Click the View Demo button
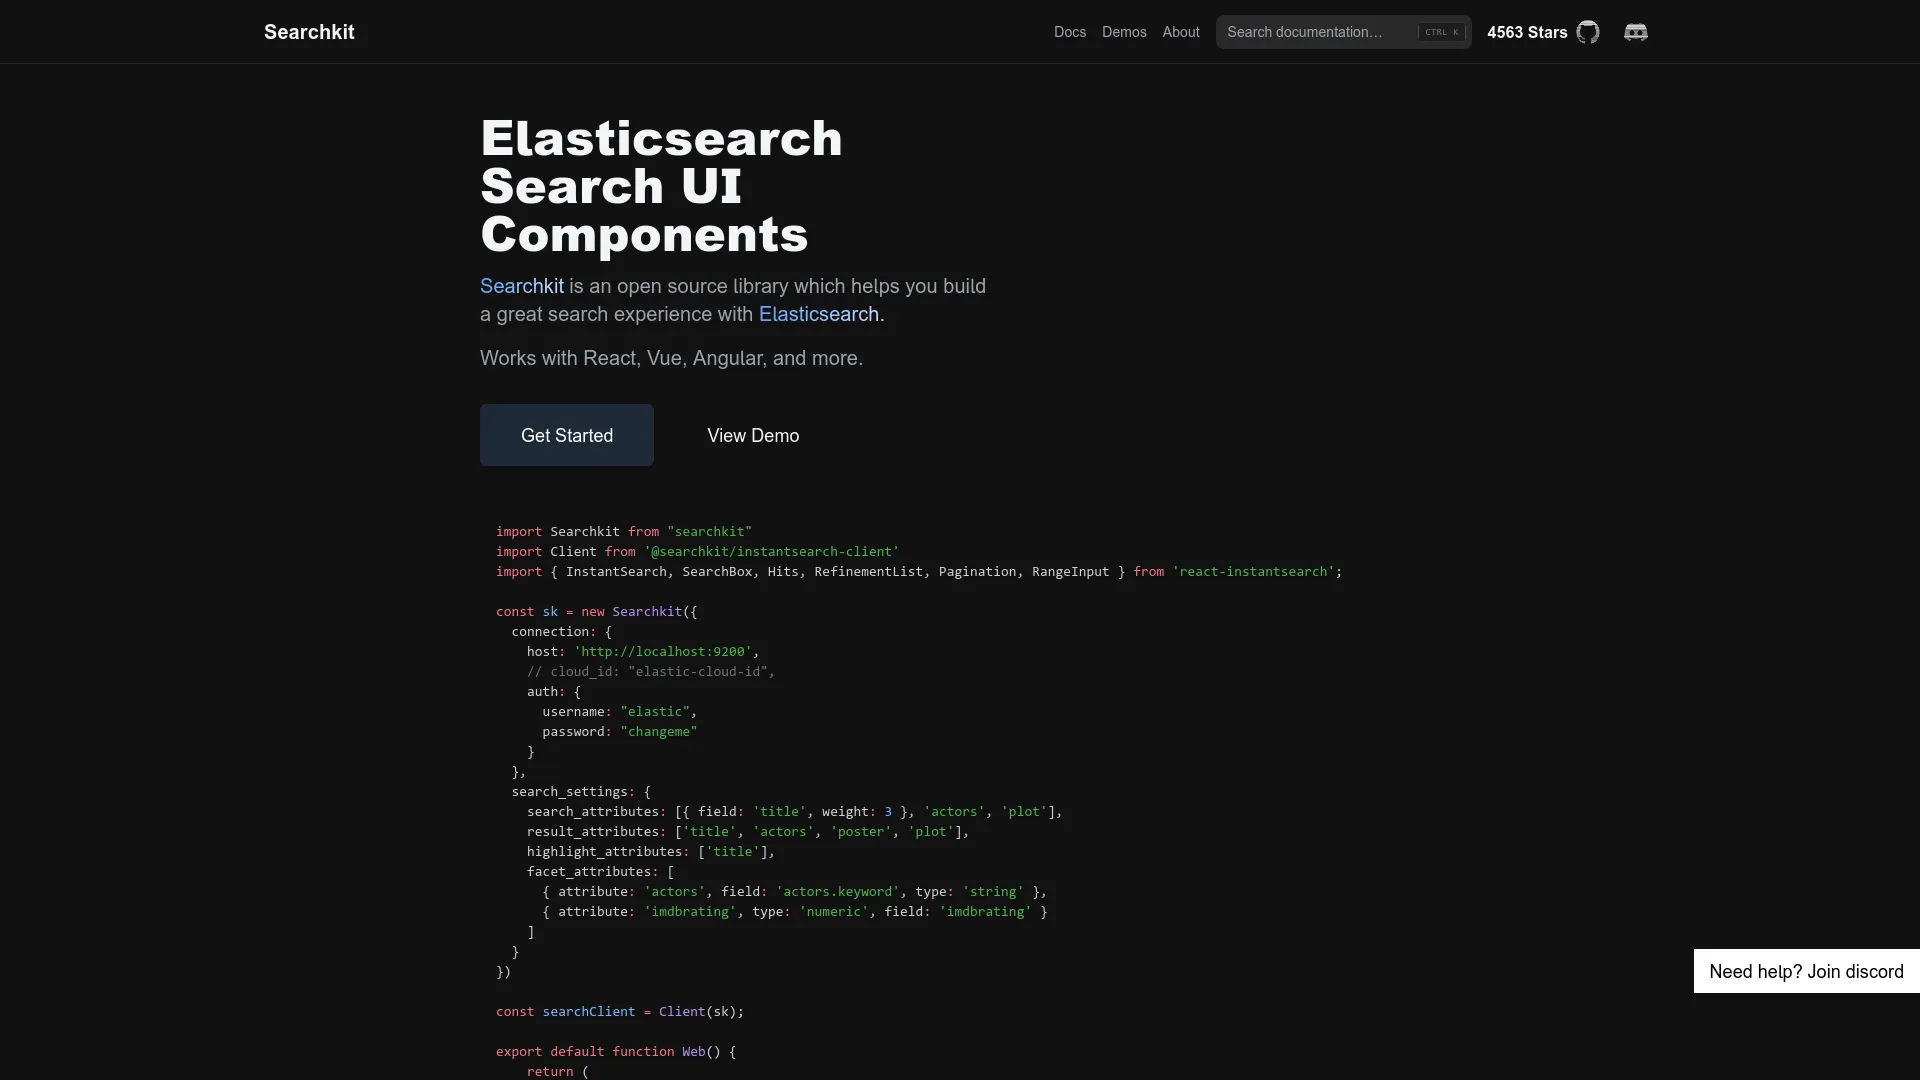The height and width of the screenshot is (1080, 1920). point(753,435)
